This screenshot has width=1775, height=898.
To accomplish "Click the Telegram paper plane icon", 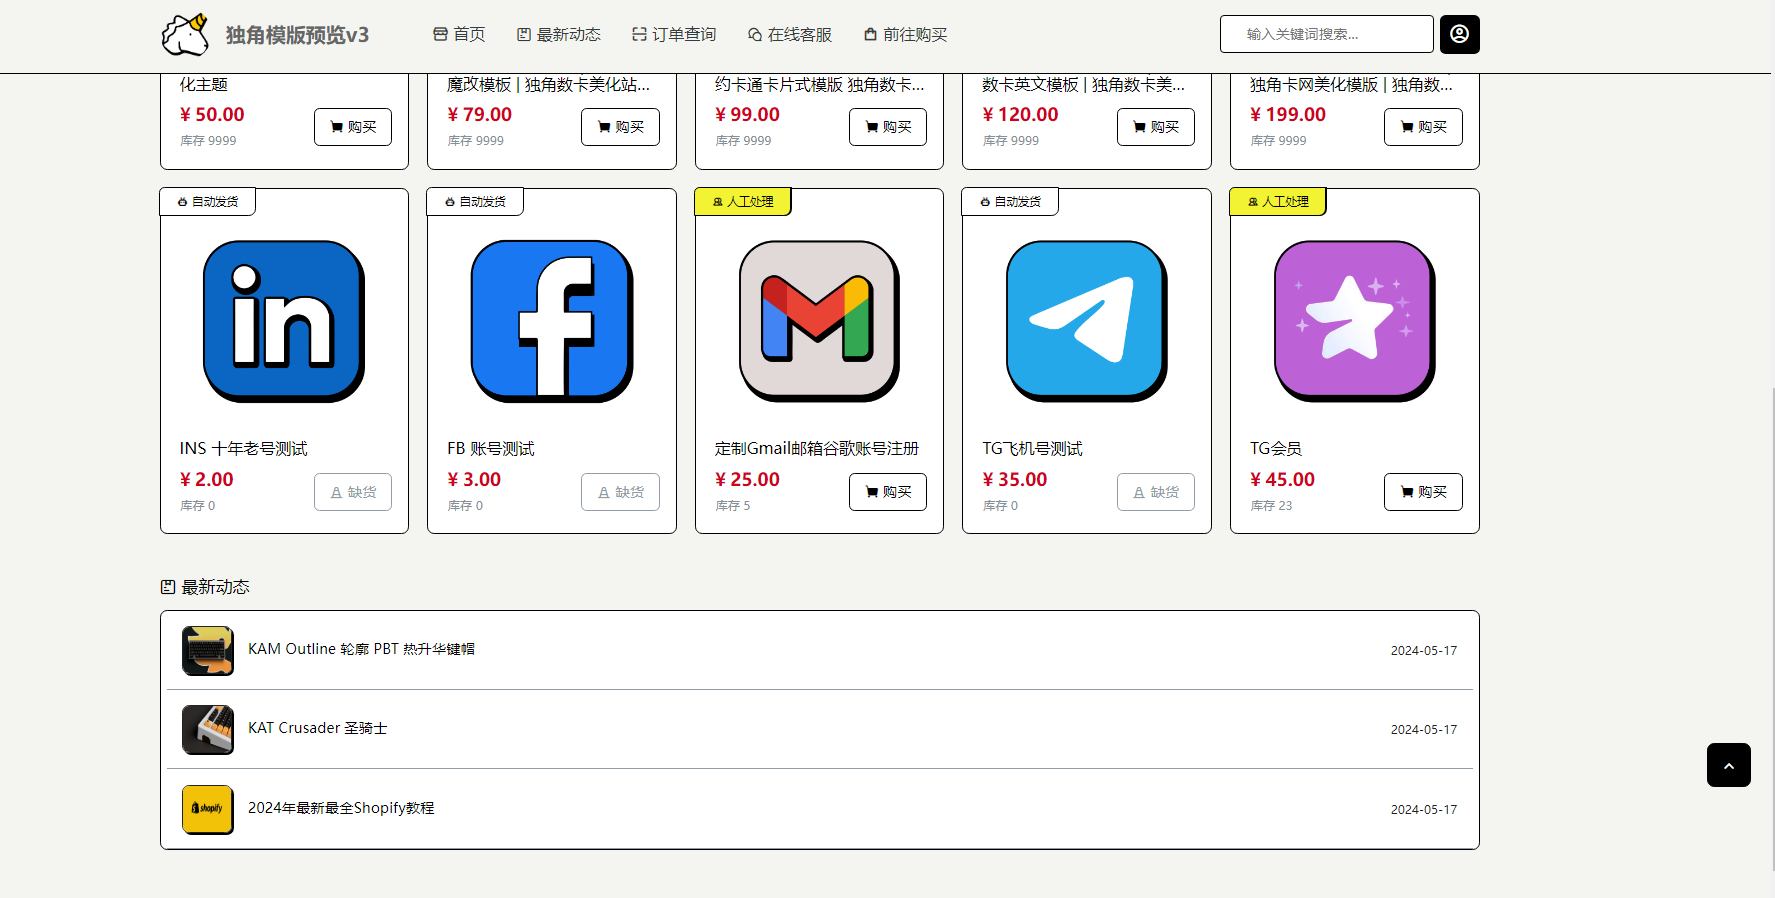I will pos(1087,321).
